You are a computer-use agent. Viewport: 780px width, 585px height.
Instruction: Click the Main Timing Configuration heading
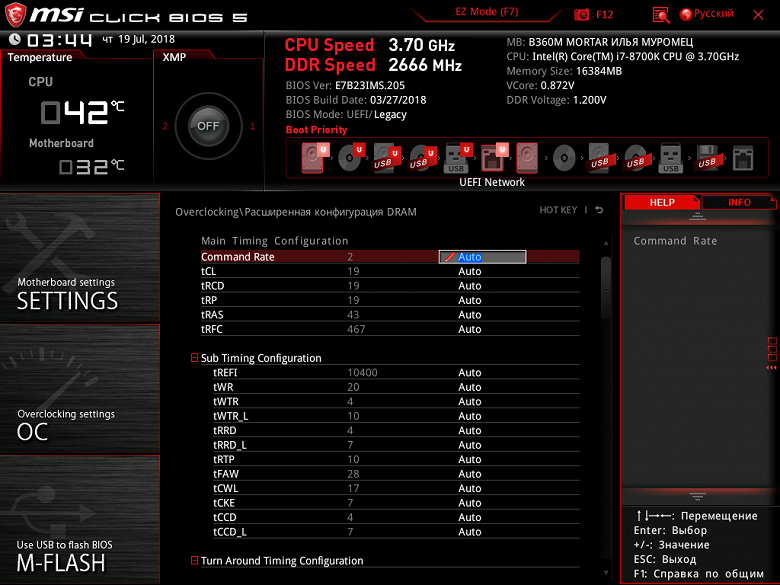pos(274,241)
